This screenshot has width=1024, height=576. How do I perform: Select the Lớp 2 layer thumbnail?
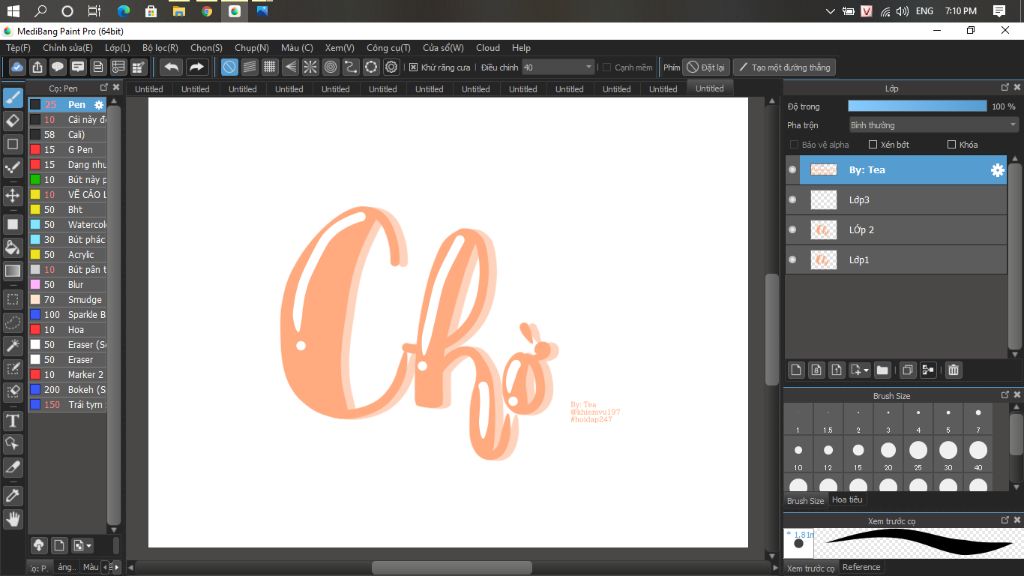pos(824,230)
